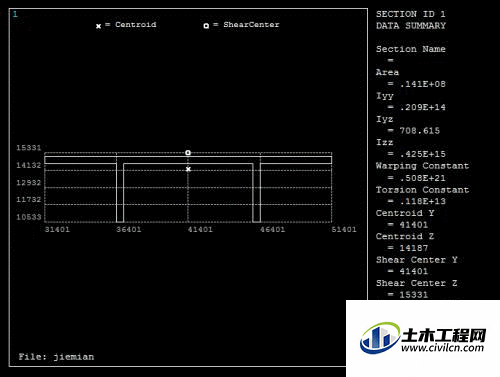Viewport: 500px width, 377px height.
Task: Click the 'Section Name' label
Action: (411, 49)
